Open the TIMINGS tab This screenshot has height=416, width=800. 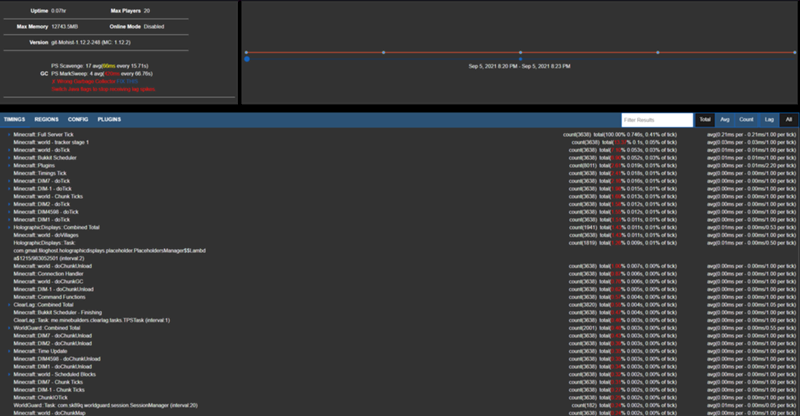coord(14,119)
